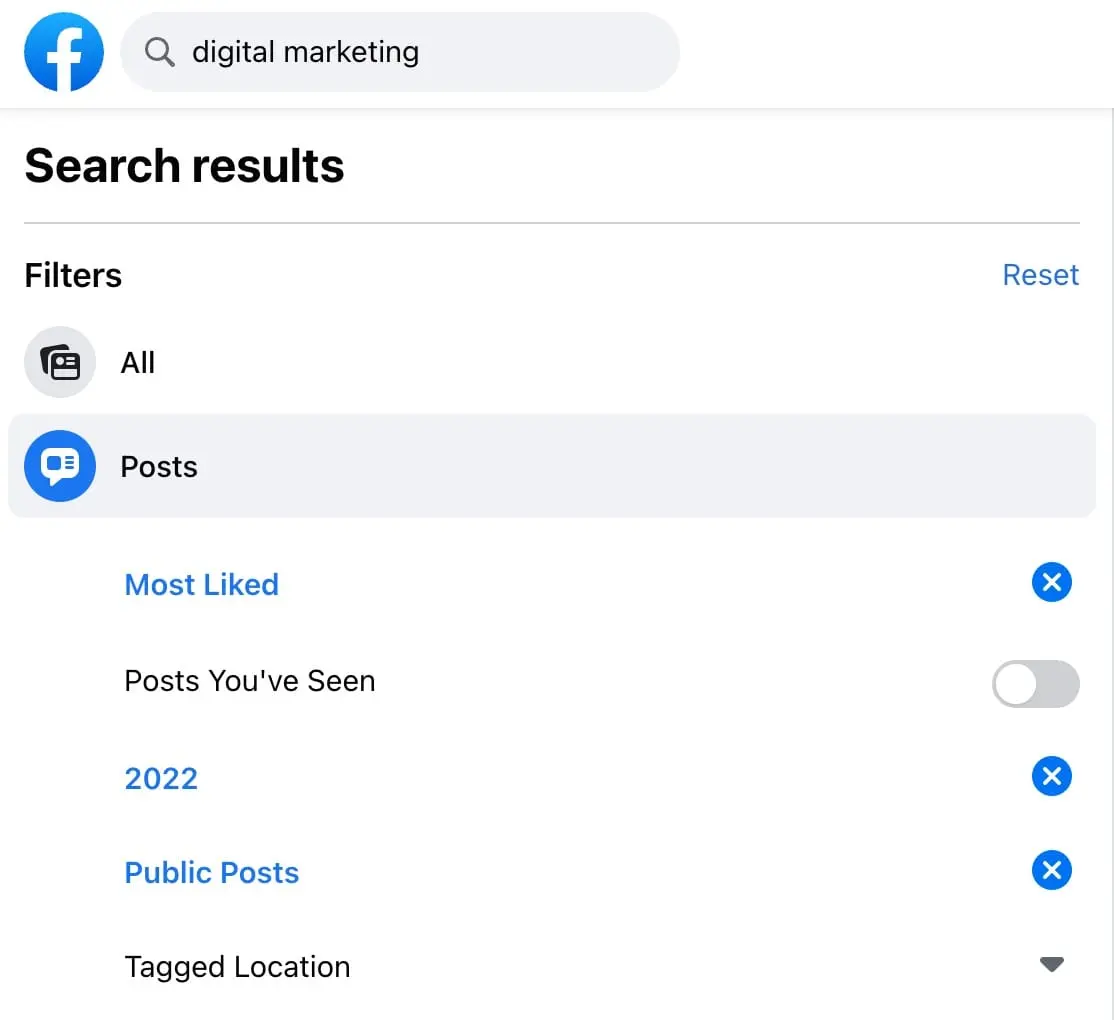The image size is (1114, 1020).
Task: Clear the 2022 date filter
Action: (x=1051, y=776)
